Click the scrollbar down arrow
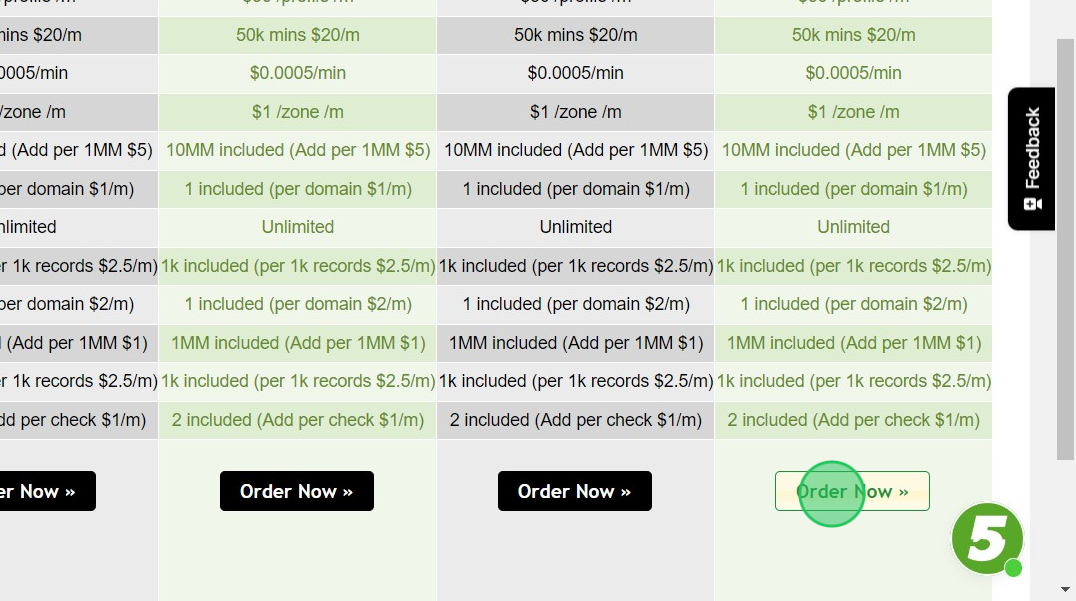The width and height of the screenshot is (1076, 601). pyautogui.click(x=1065, y=589)
